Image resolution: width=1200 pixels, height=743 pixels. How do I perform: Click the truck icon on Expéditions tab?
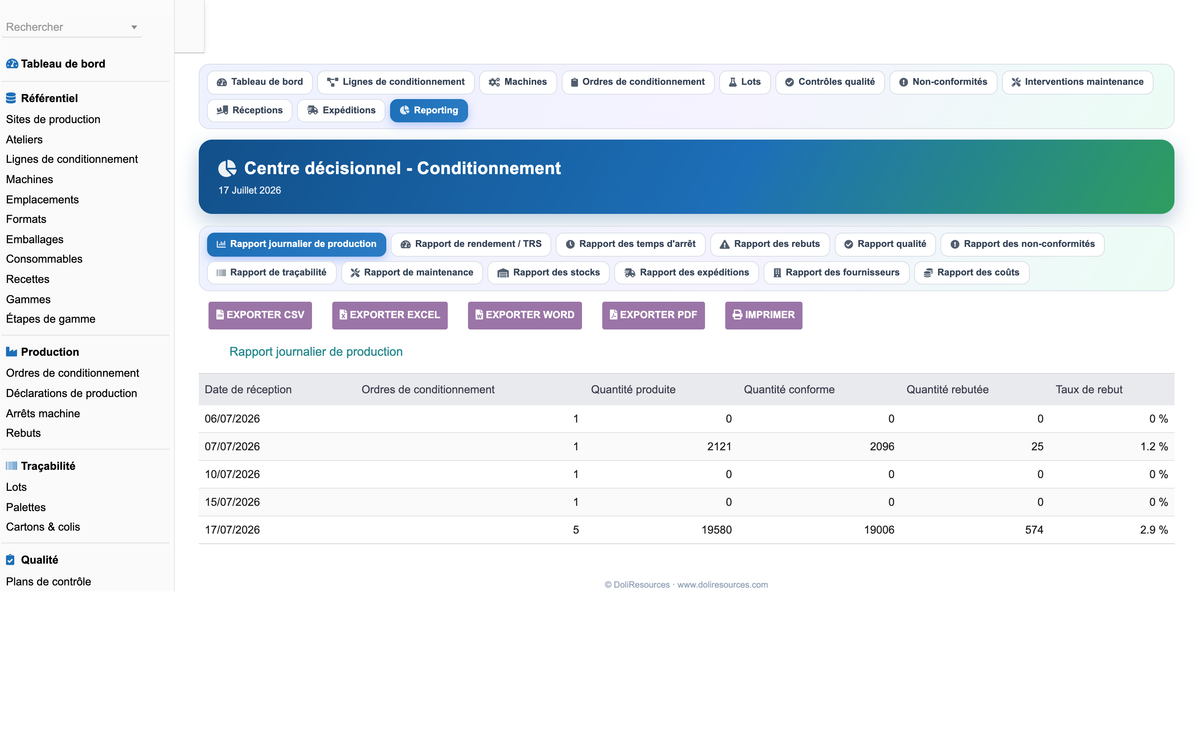click(x=313, y=110)
